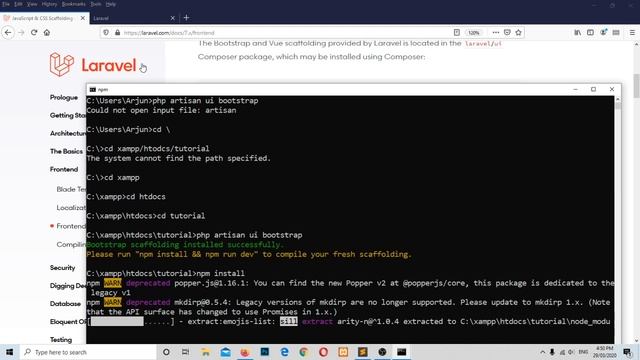
Task: Expand the Getting Started docs section
Action: (68, 115)
